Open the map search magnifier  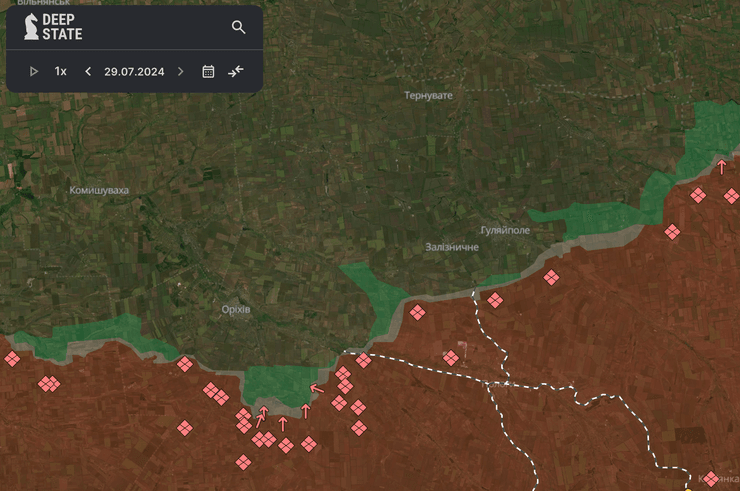238,27
